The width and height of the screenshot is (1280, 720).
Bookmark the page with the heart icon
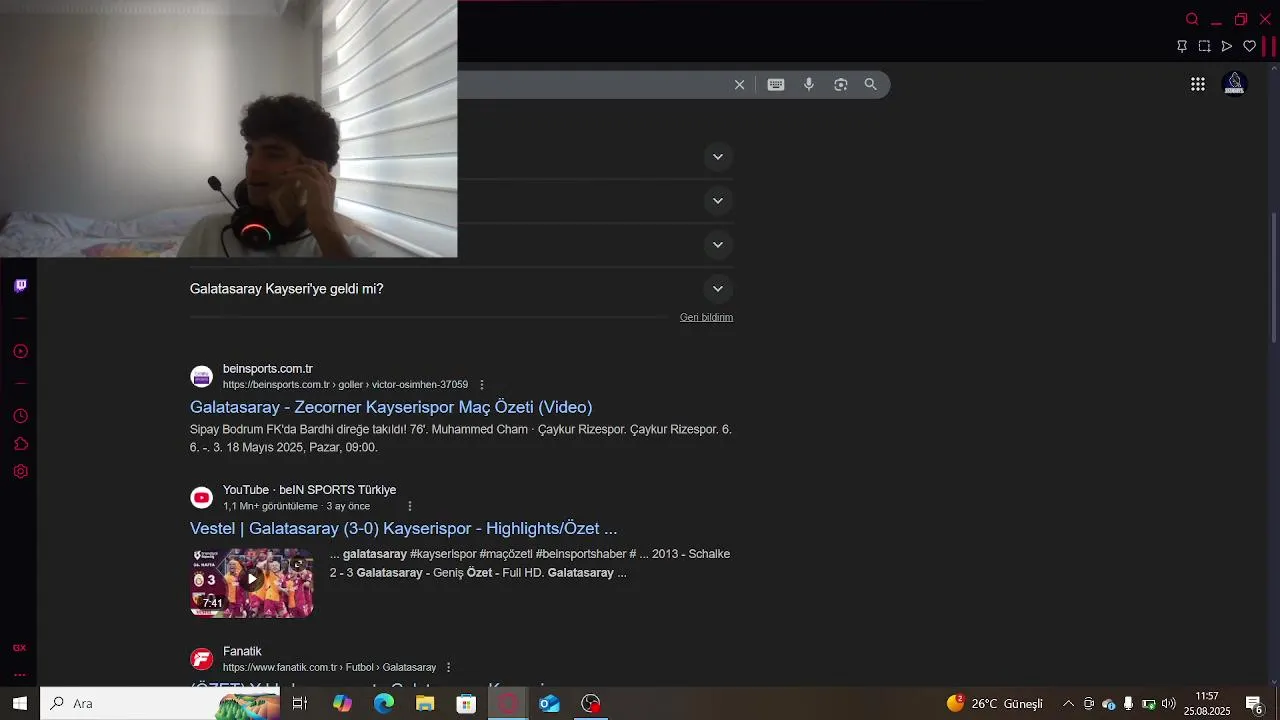click(1249, 46)
